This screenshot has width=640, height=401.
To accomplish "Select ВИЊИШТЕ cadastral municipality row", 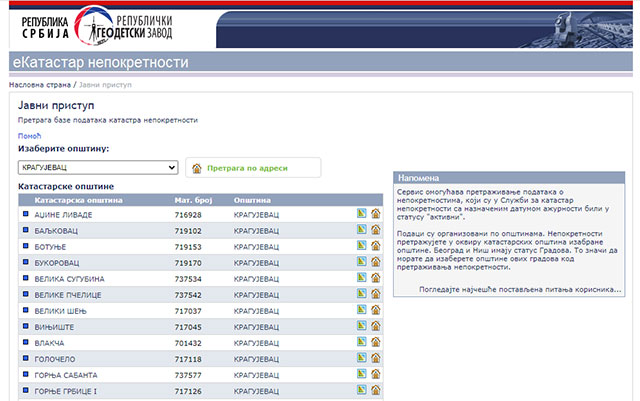I will [56, 327].
